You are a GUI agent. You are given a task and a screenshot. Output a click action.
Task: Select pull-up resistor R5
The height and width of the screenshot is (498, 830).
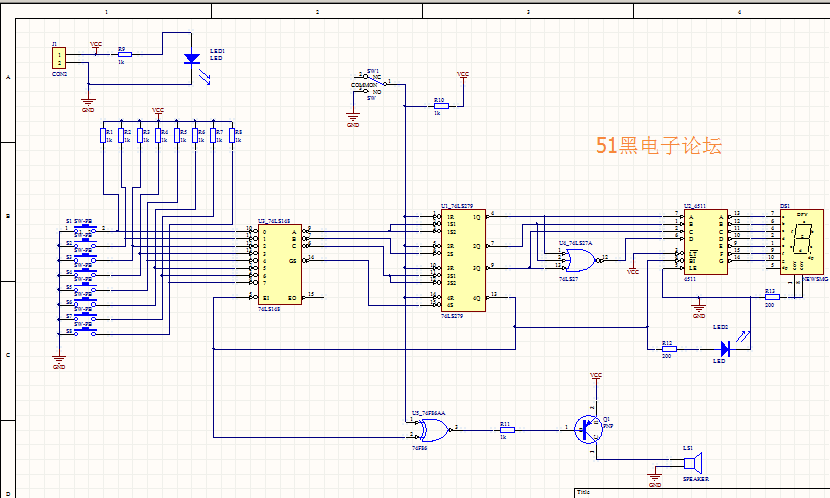[177, 135]
